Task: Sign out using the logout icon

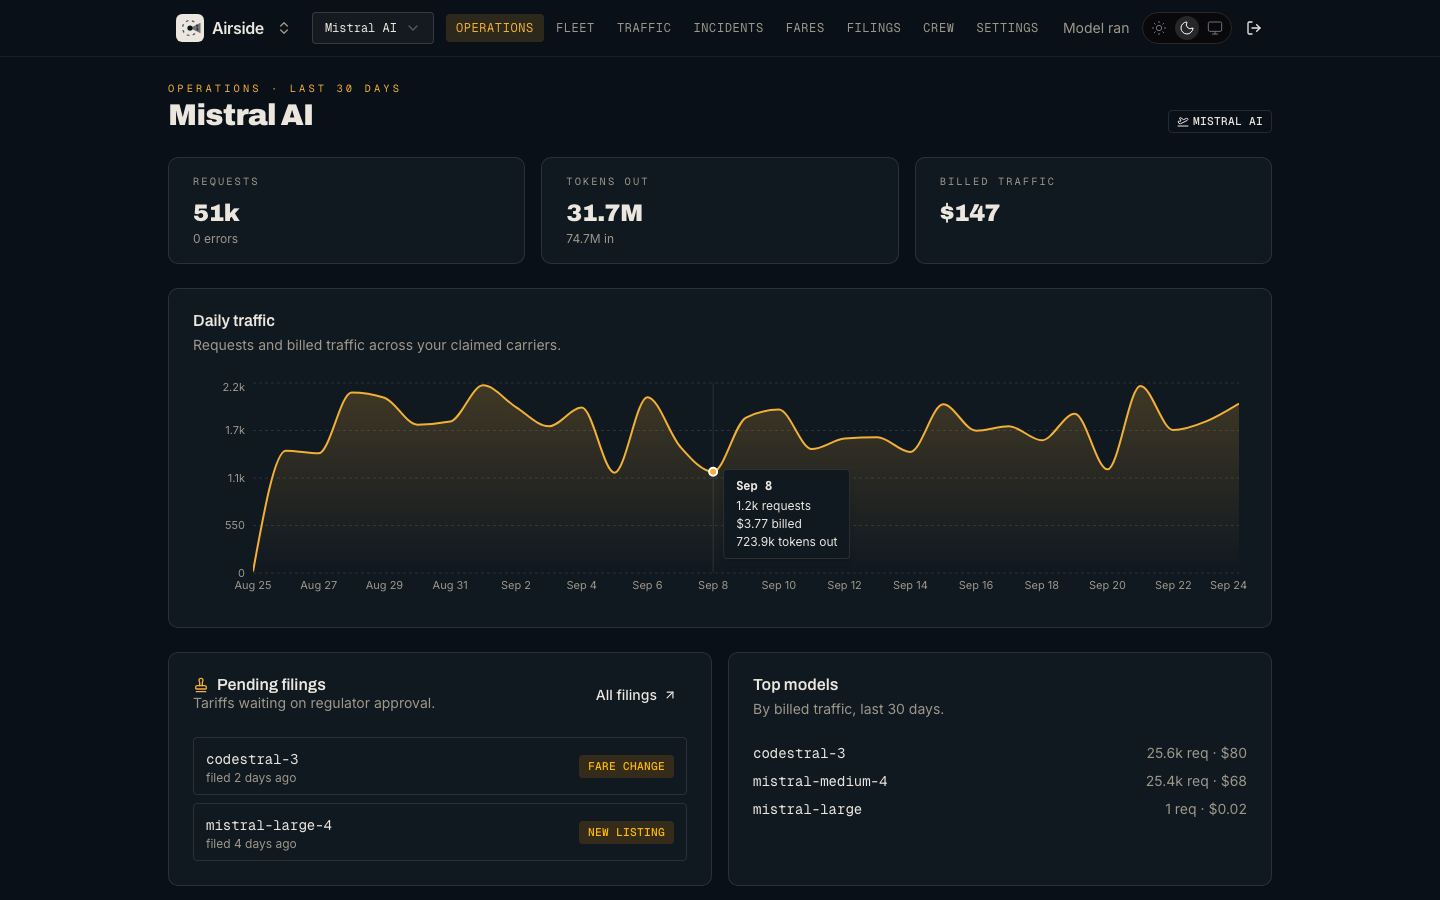Action: coord(1254,28)
